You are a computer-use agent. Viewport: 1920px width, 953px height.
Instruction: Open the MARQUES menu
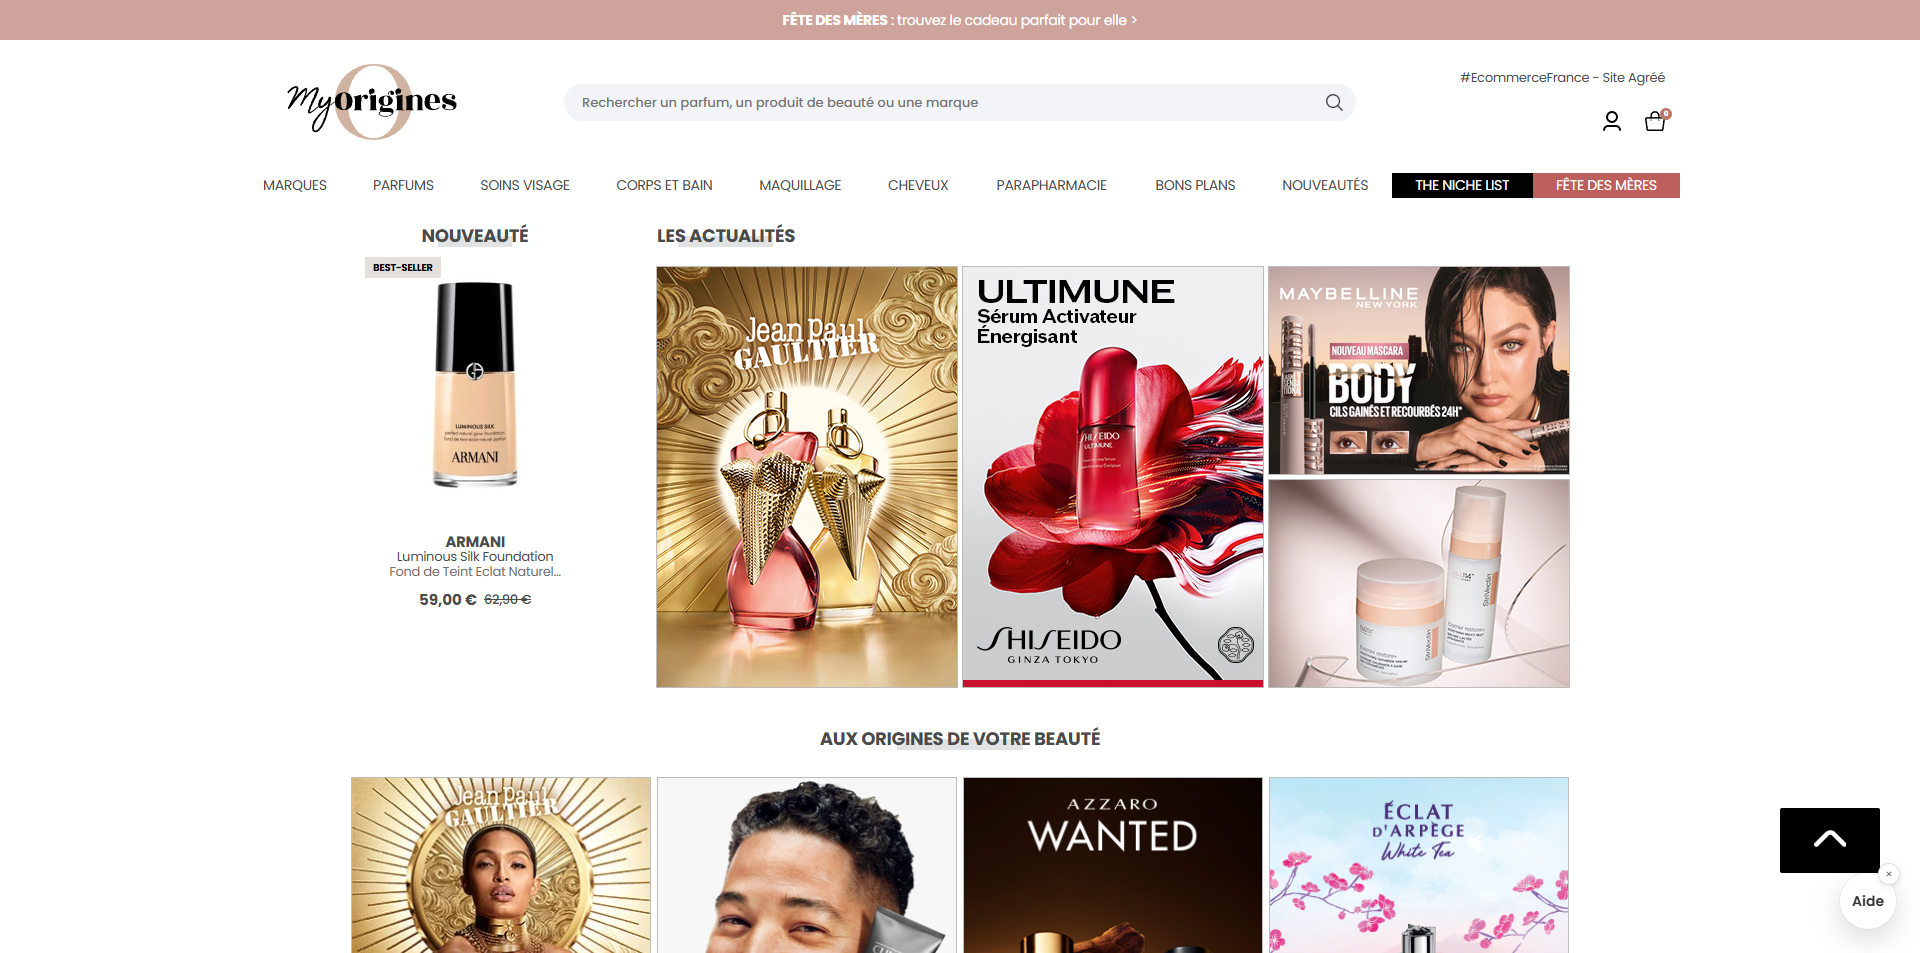pos(295,185)
